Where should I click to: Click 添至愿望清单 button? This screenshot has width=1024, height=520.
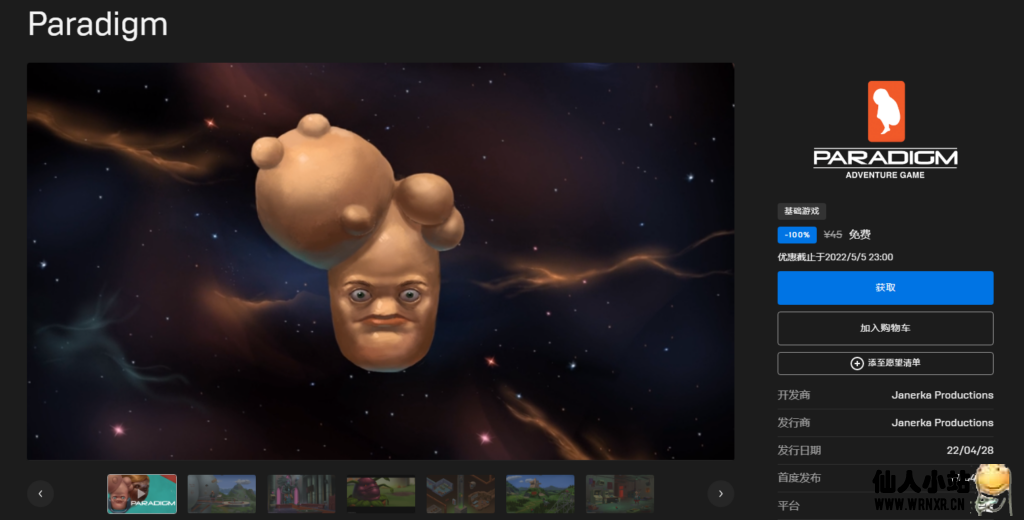click(885, 363)
